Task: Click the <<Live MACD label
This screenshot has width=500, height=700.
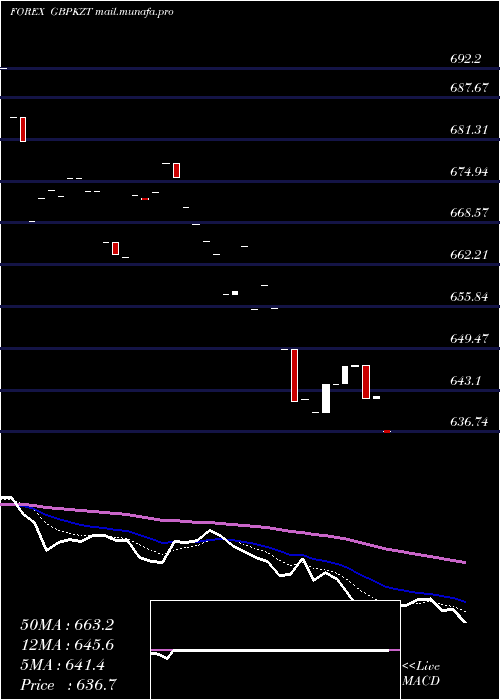Action: point(421,674)
